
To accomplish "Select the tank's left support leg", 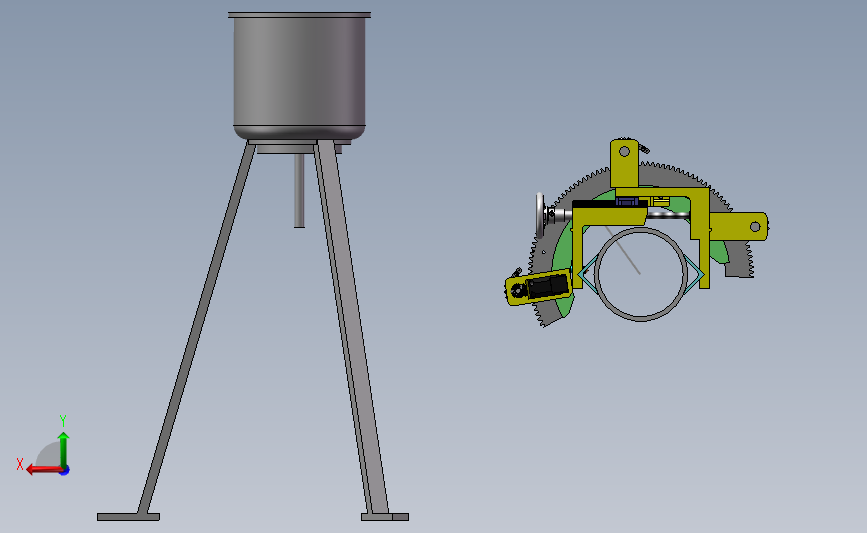I will point(196,328).
